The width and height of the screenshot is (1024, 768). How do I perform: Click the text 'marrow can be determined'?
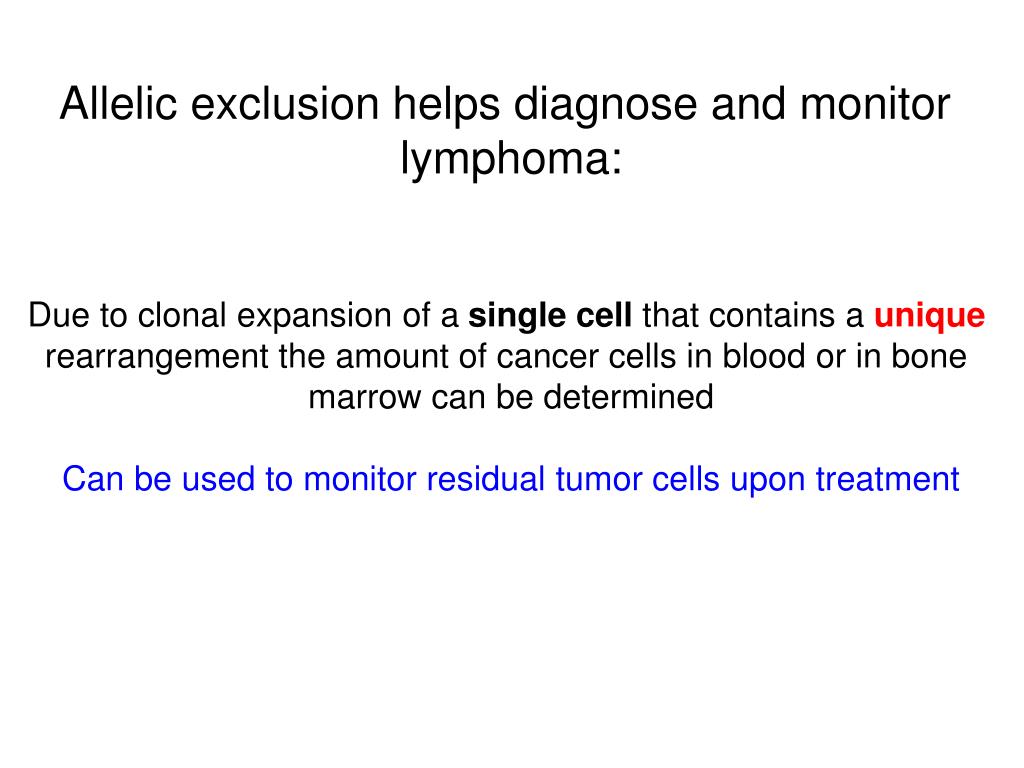(511, 397)
